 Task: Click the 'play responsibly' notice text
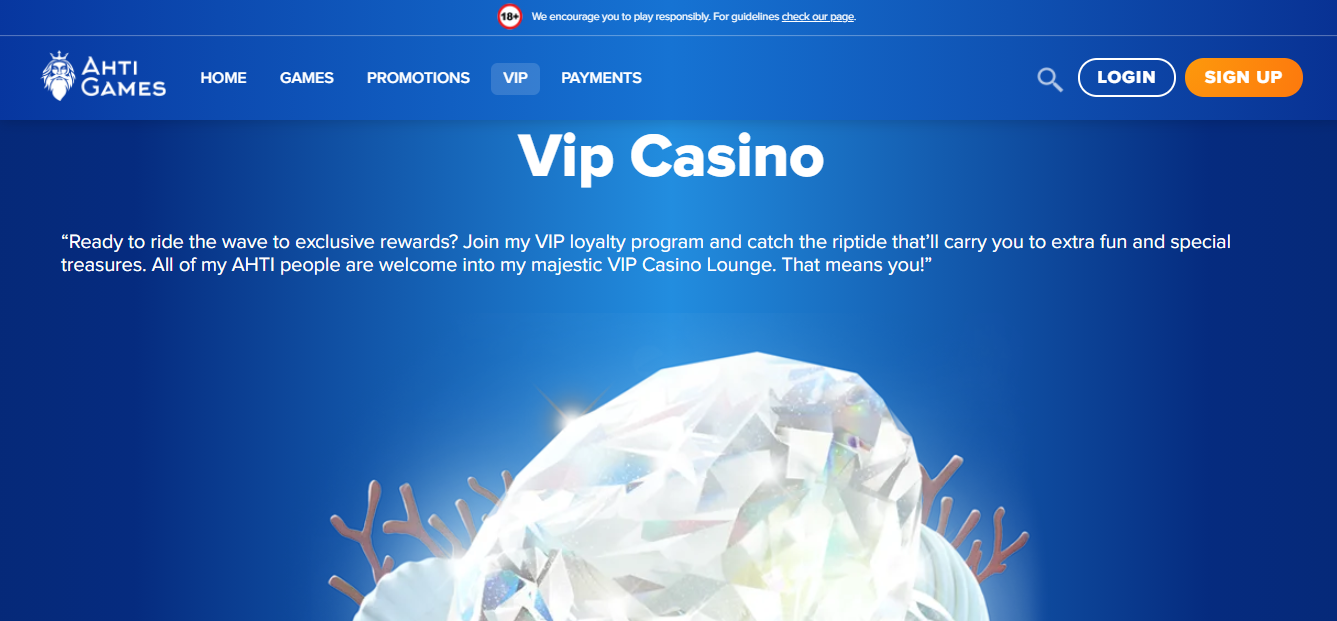click(x=656, y=17)
